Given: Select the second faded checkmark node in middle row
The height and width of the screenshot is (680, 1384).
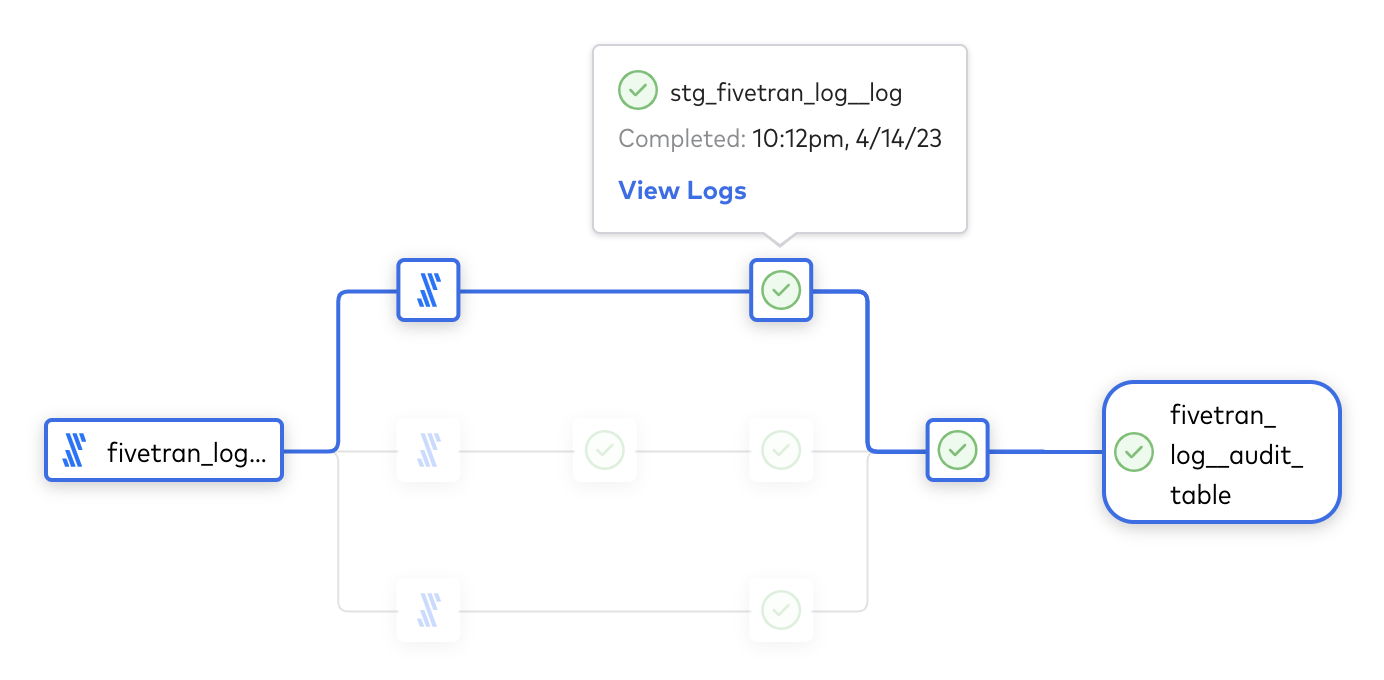Looking at the screenshot, I should tap(781, 450).
